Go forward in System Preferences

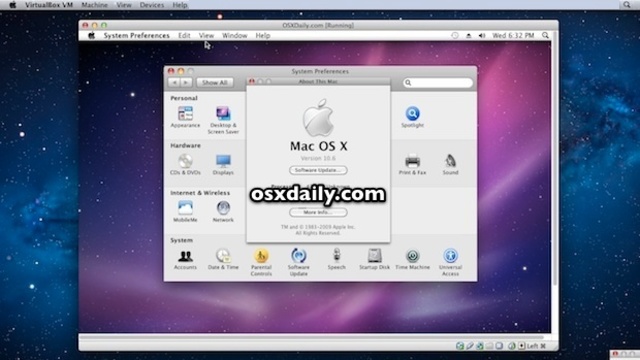click(x=186, y=82)
